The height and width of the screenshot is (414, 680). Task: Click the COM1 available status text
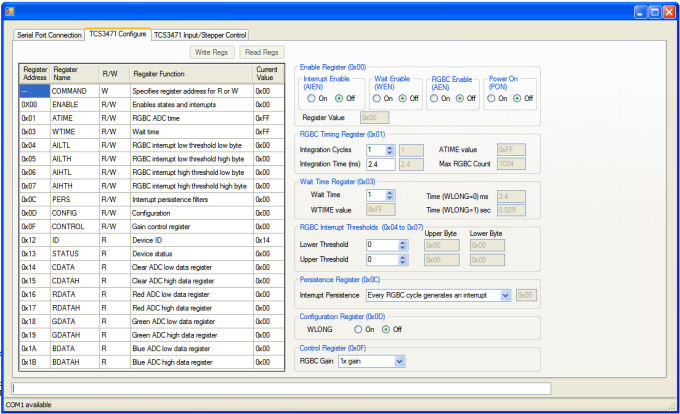coord(29,405)
